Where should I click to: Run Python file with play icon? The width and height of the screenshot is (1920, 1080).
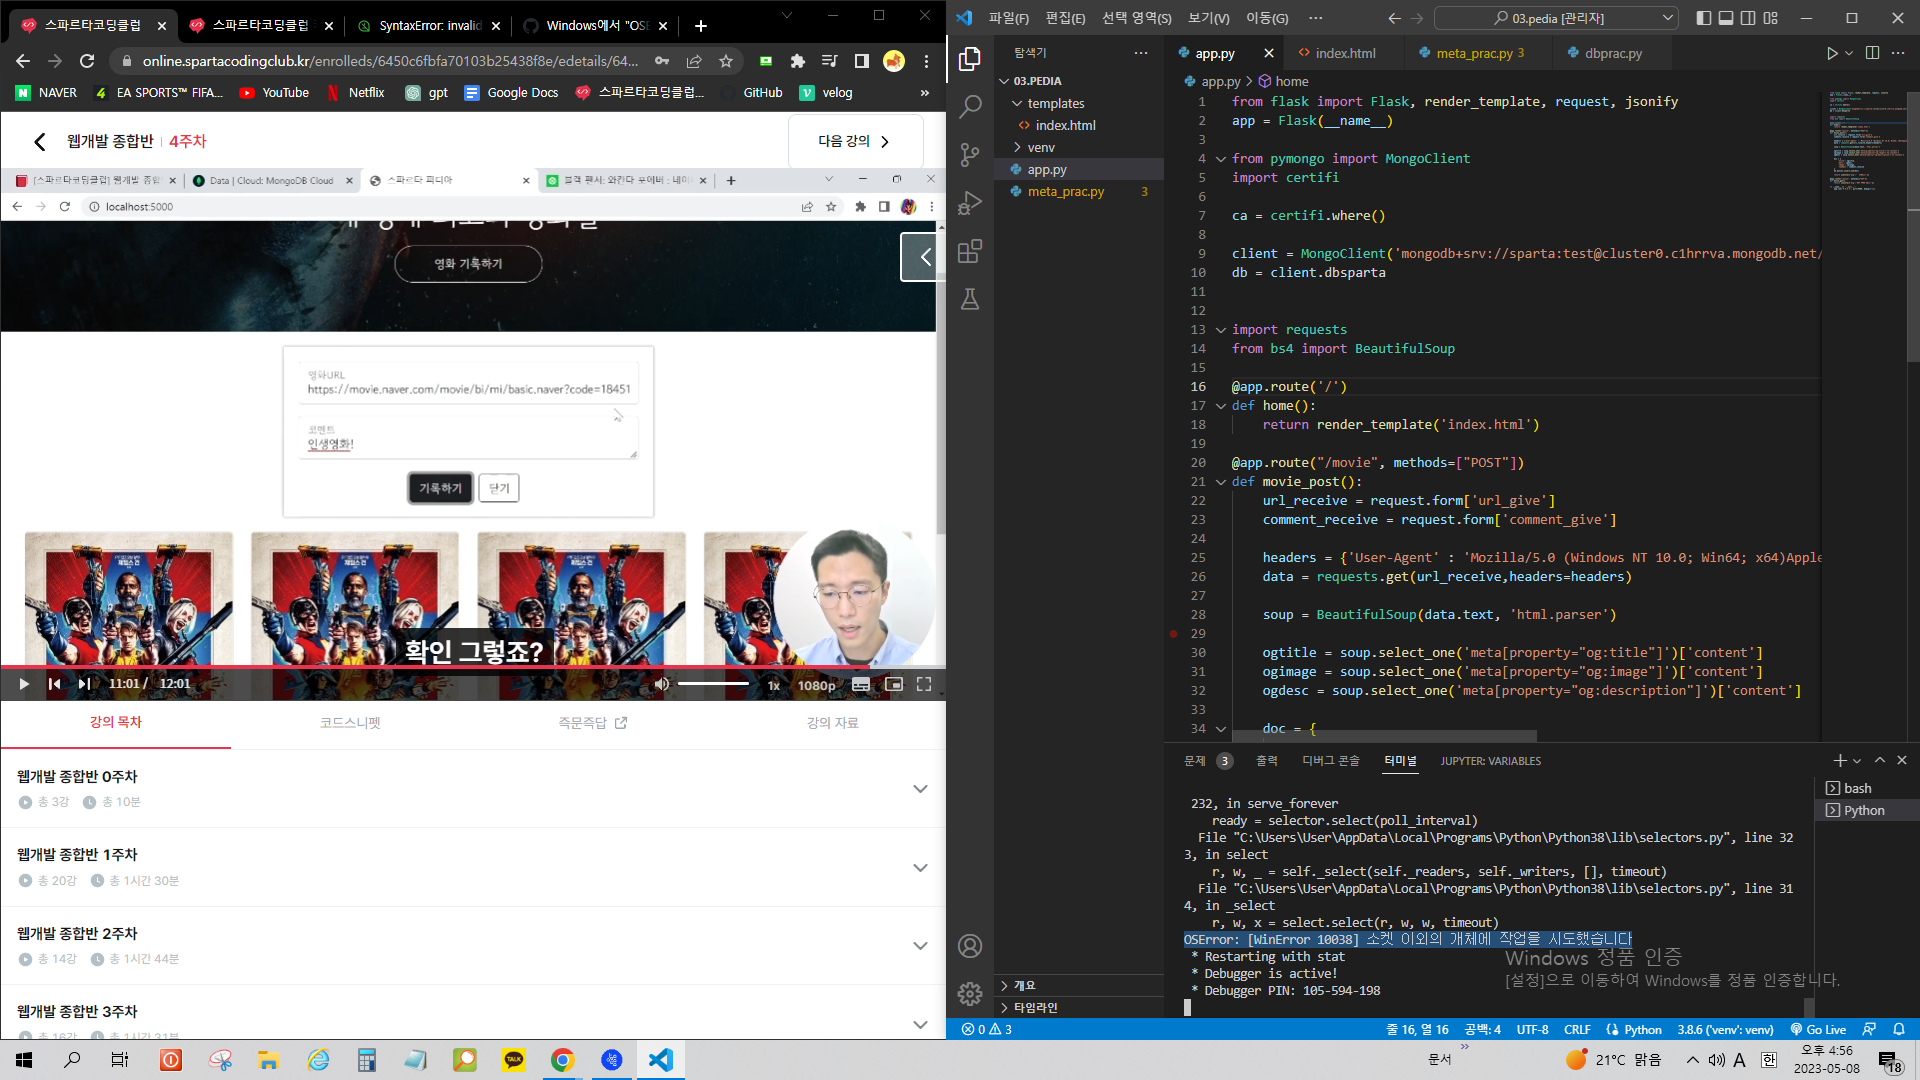pos(1832,53)
